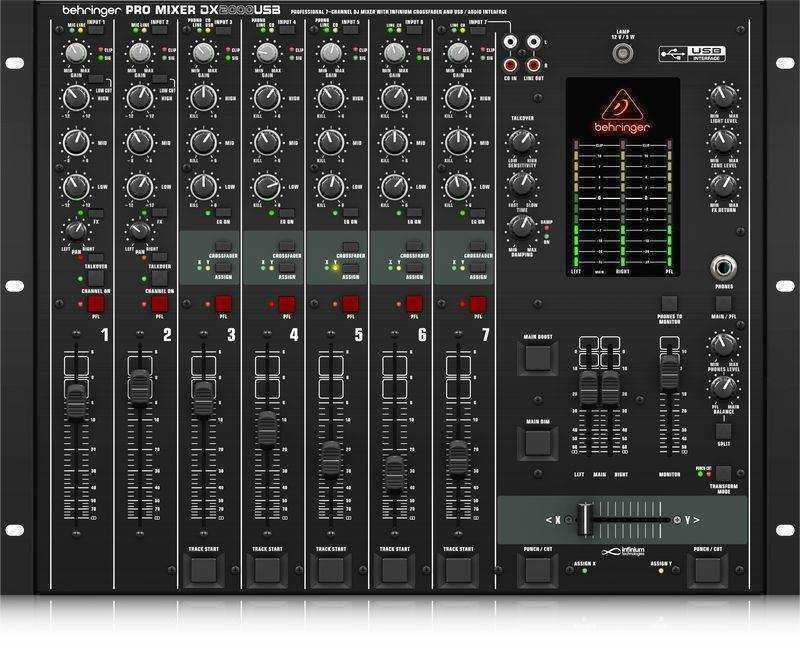The height and width of the screenshot is (647, 800).
Task: Enable Talkover on channel 1
Action: [96, 258]
